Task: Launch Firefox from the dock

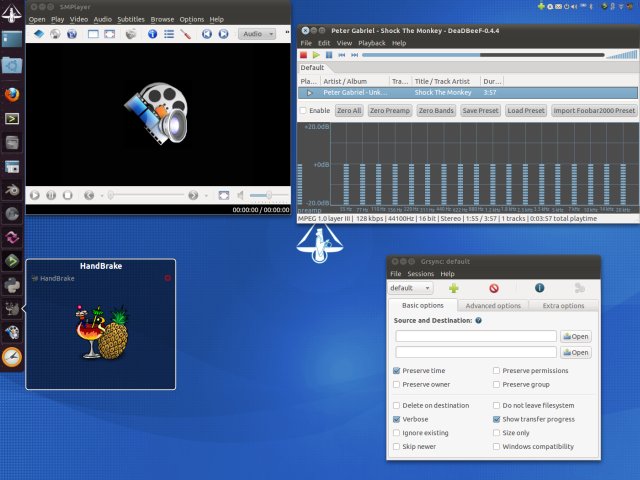Action: (13, 95)
